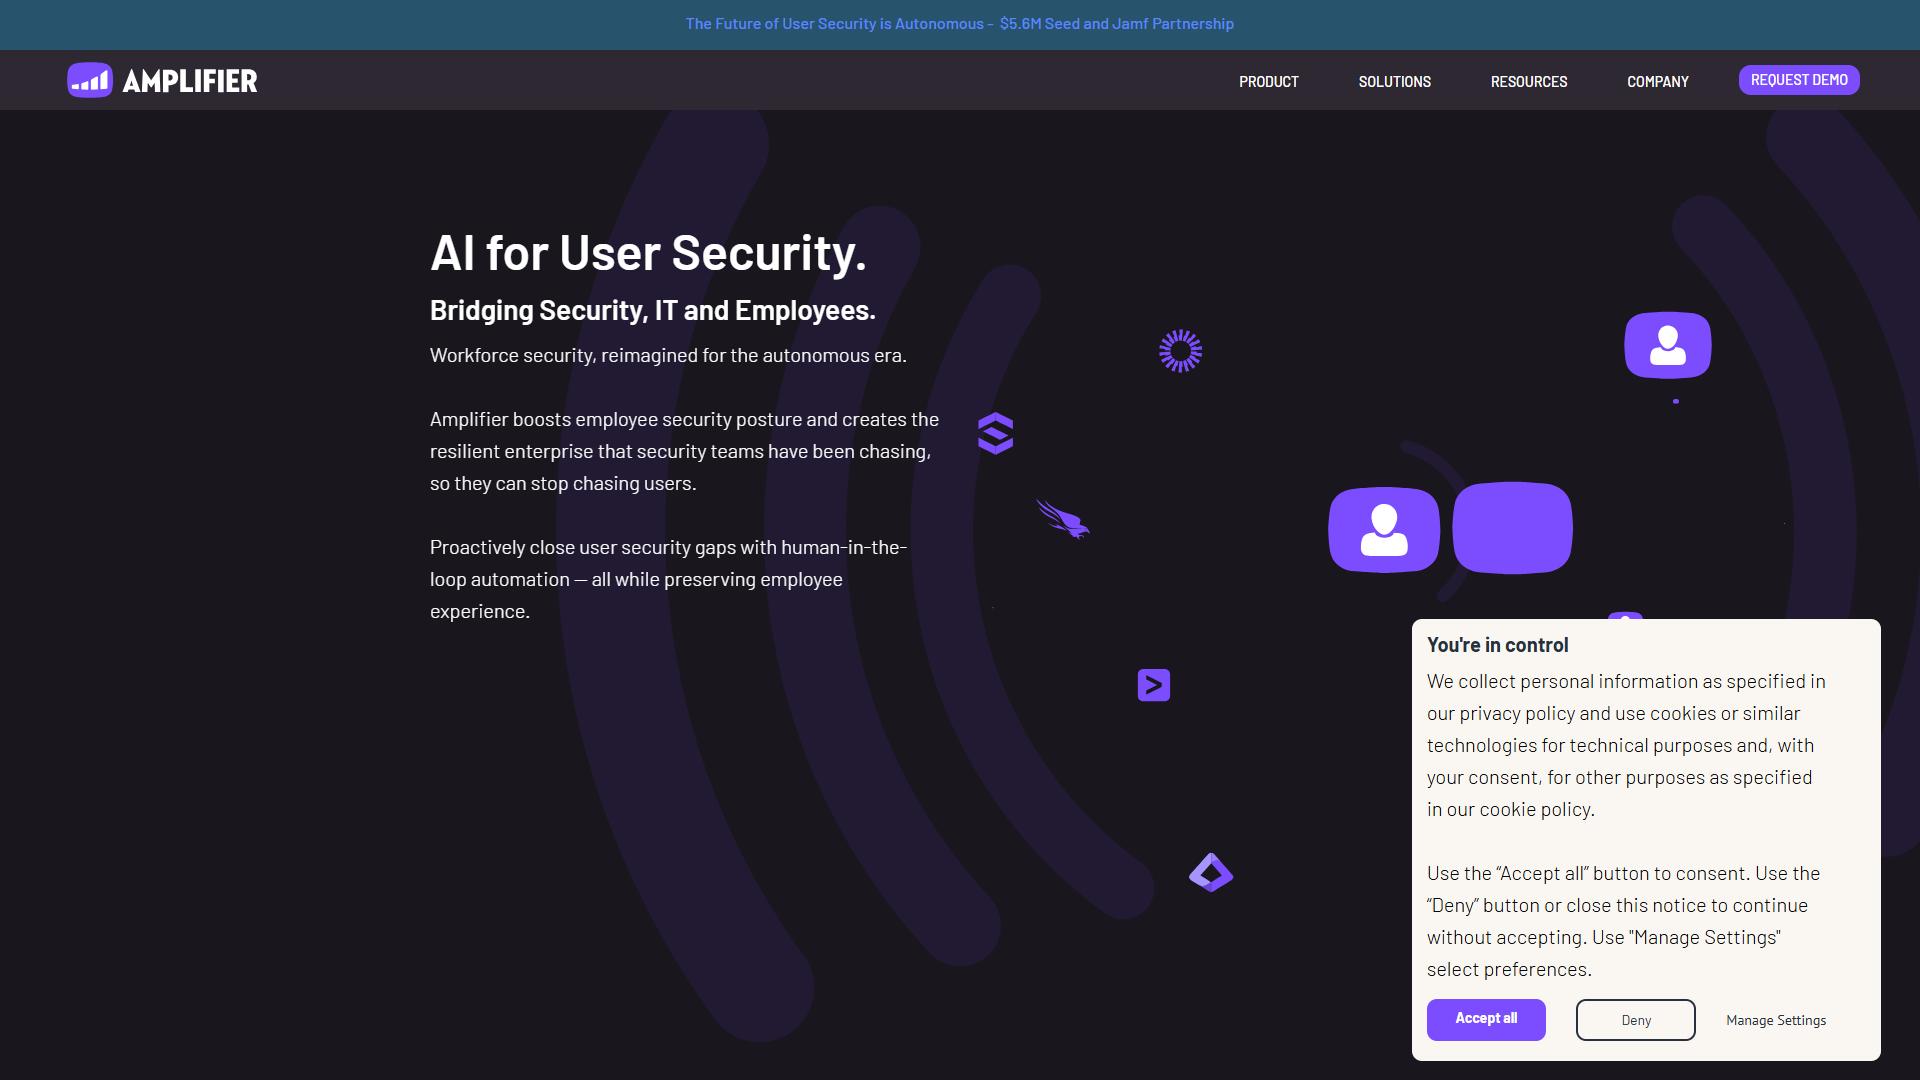Accept all cookies
Viewport: 1920px width, 1080px height.
tap(1486, 1019)
